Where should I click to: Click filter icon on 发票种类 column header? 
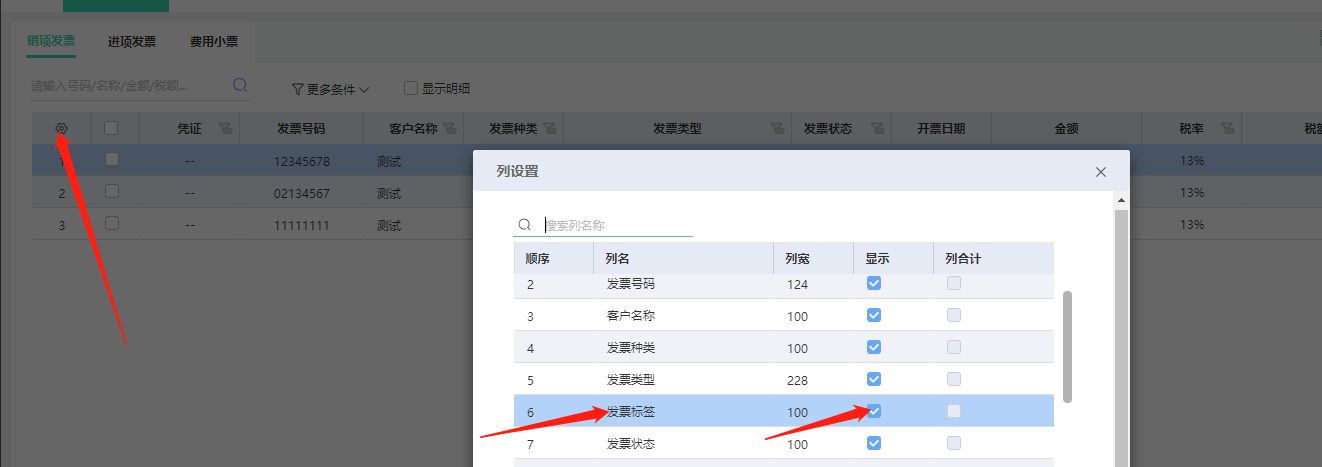point(549,129)
